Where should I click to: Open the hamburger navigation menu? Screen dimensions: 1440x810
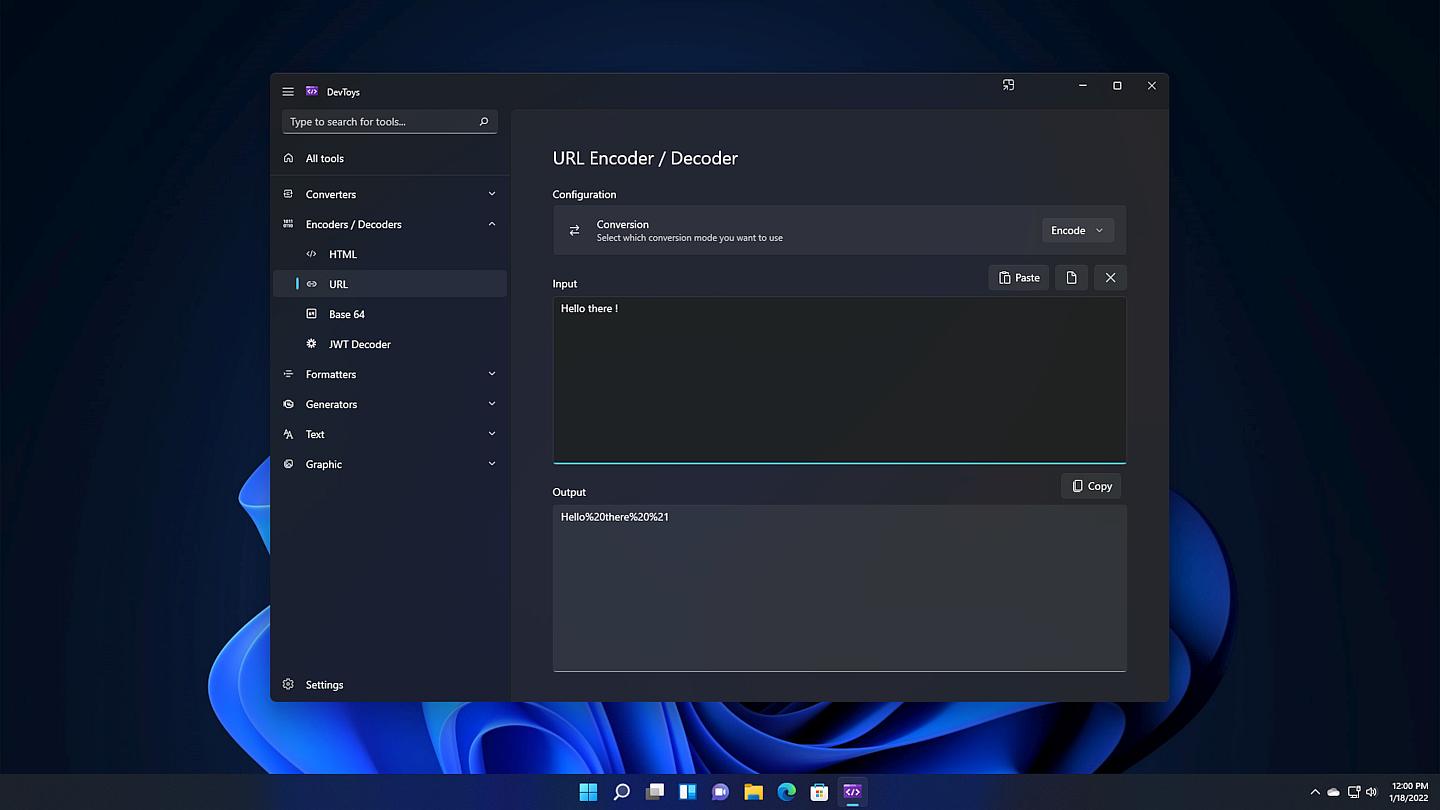coord(288,91)
